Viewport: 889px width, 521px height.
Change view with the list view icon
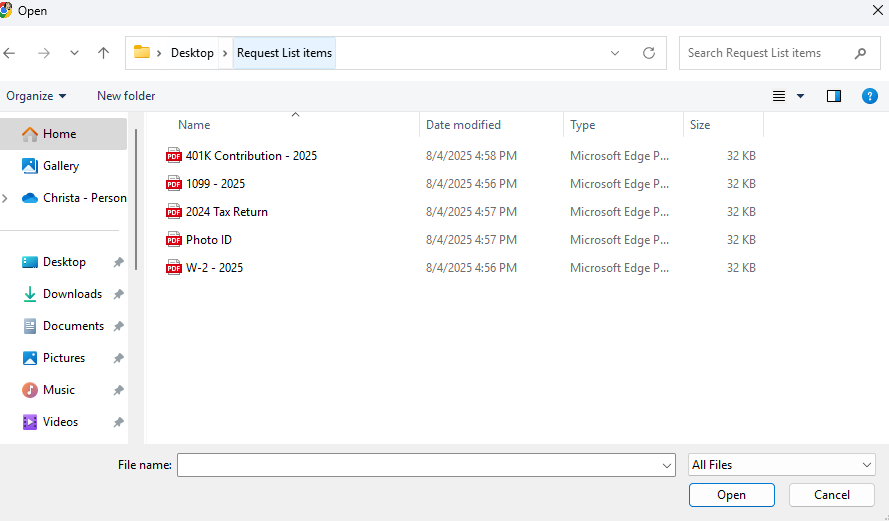pyautogui.click(x=779, y=96)
